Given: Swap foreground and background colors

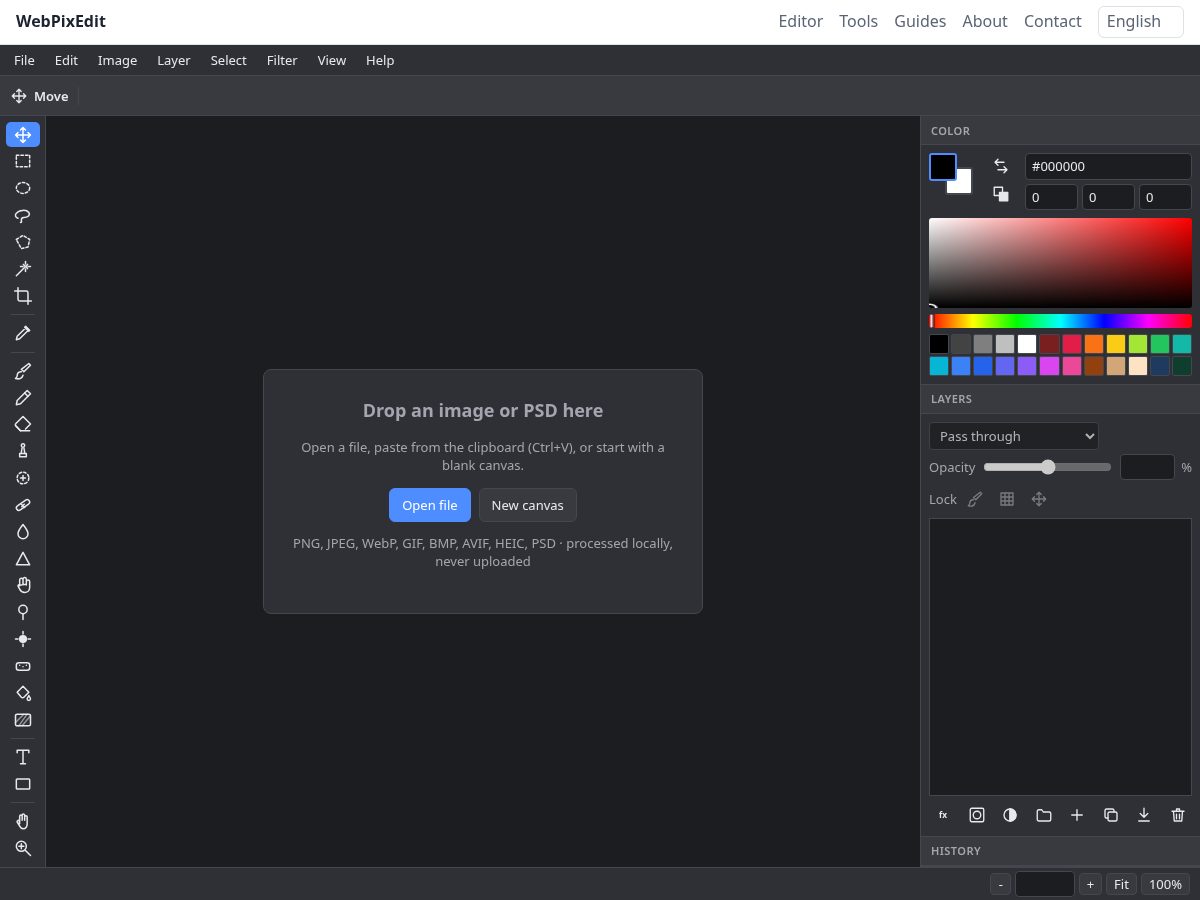Looking at the screenshot, I should tap(1001, 166).
